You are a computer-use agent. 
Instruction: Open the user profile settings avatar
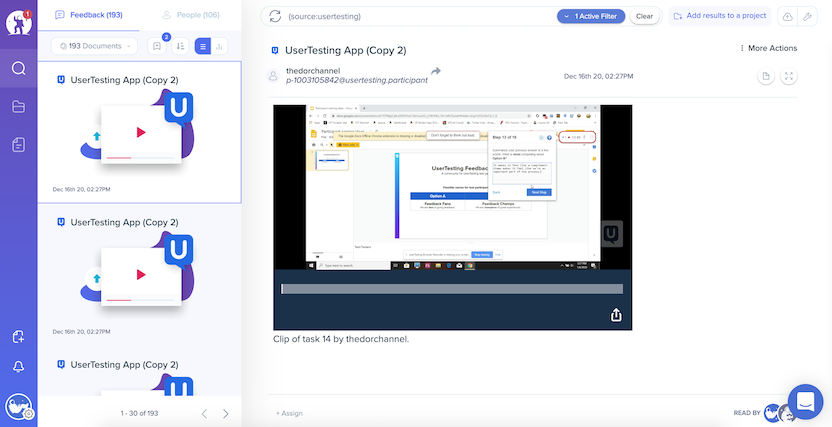tap(19, 407)
